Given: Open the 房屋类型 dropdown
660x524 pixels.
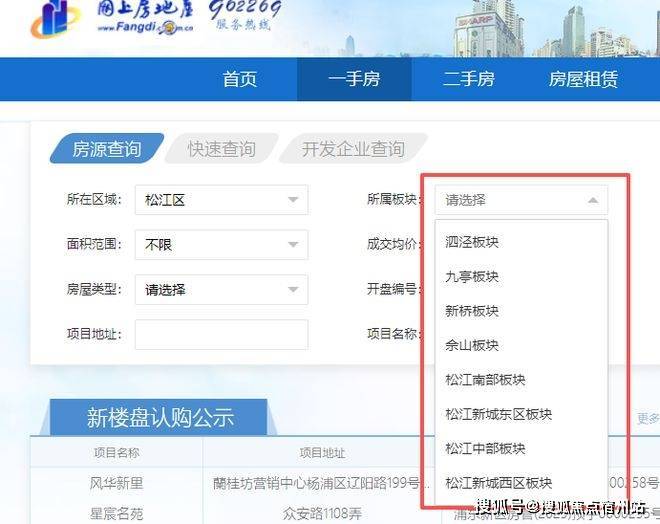Looking at the screenshot, I should 221,290.
